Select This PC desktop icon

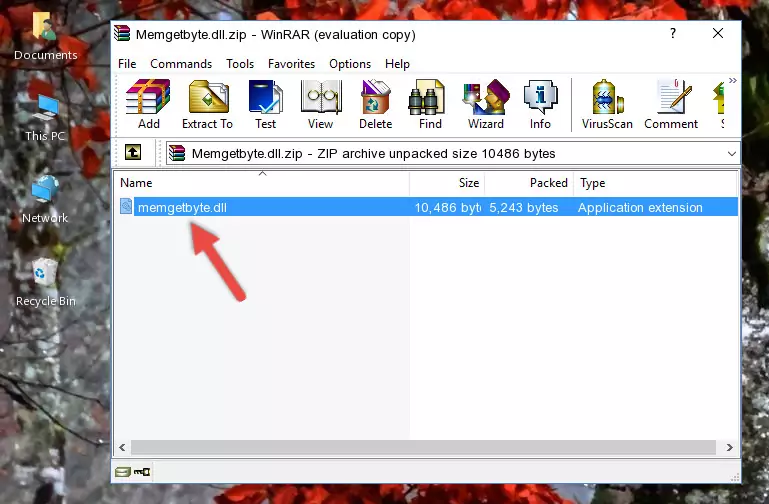pos(45,118)
